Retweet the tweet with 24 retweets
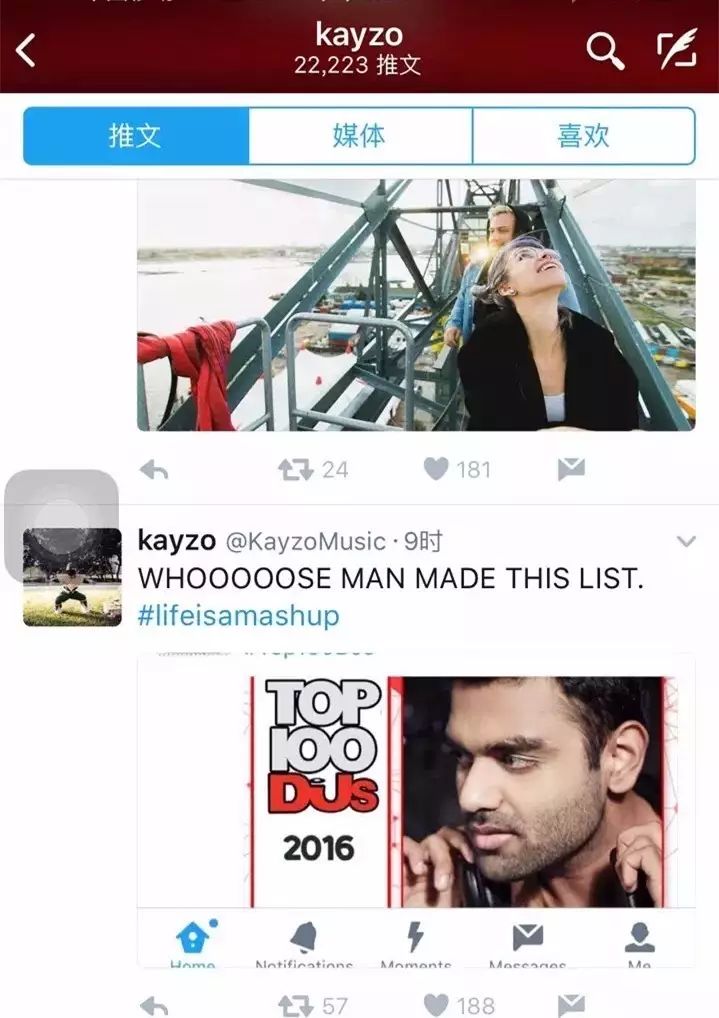 [x=296, y=469]
